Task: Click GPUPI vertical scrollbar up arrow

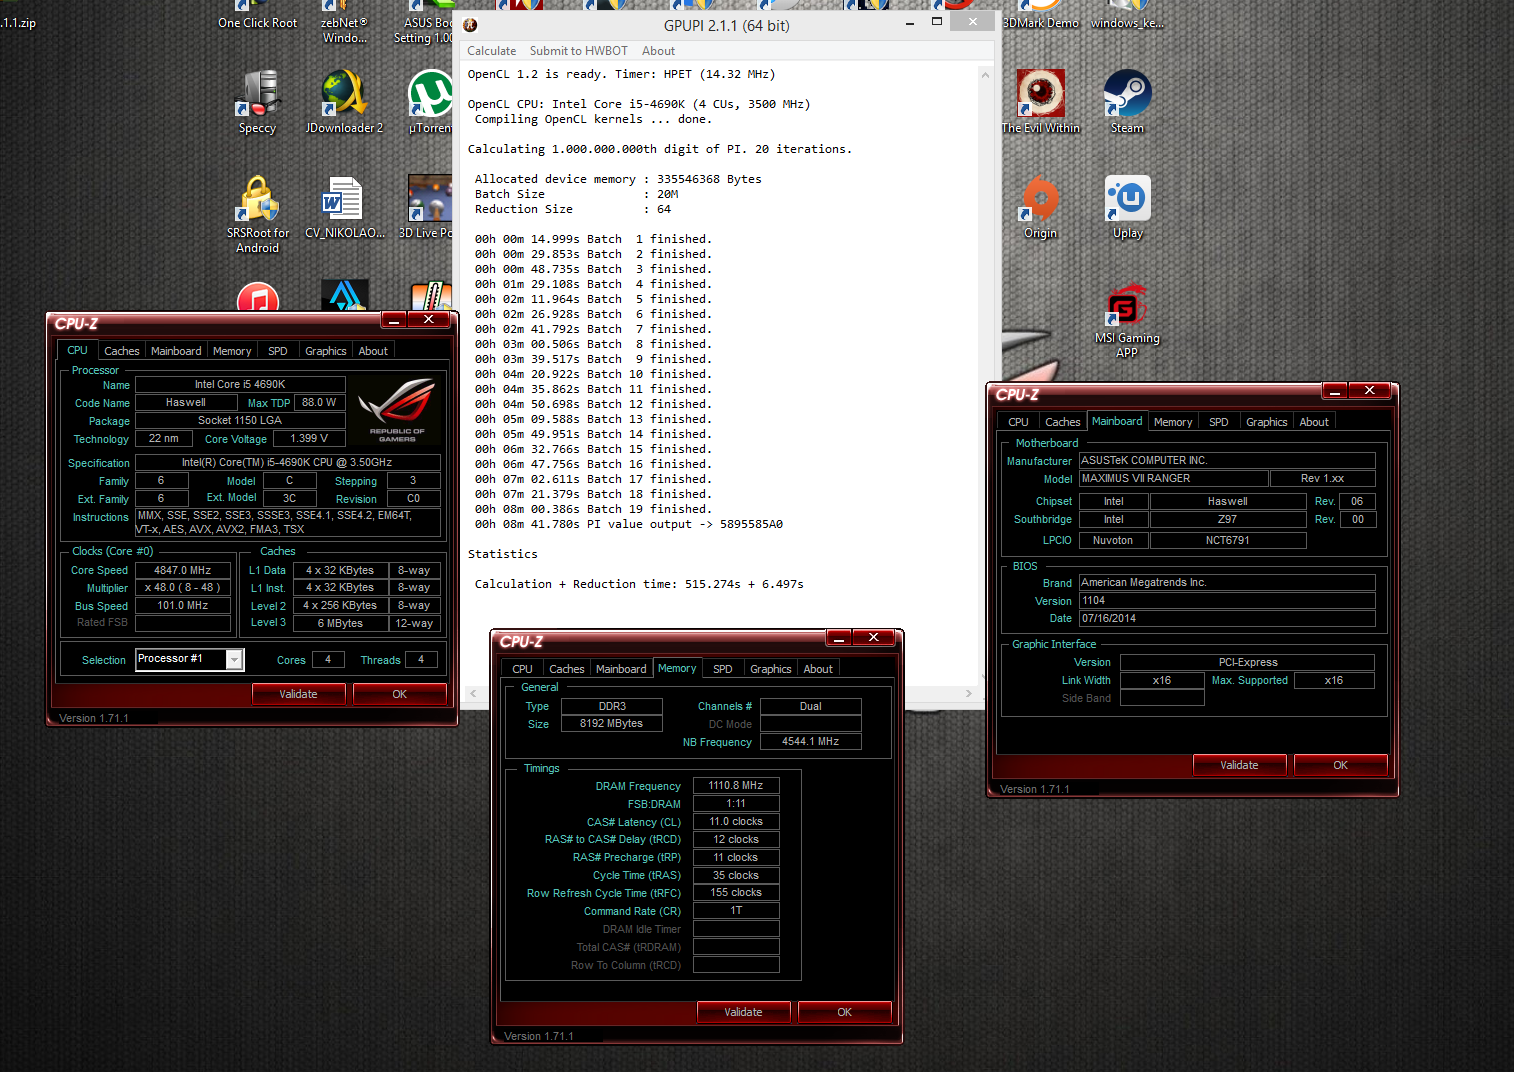Action: [985, 75]
